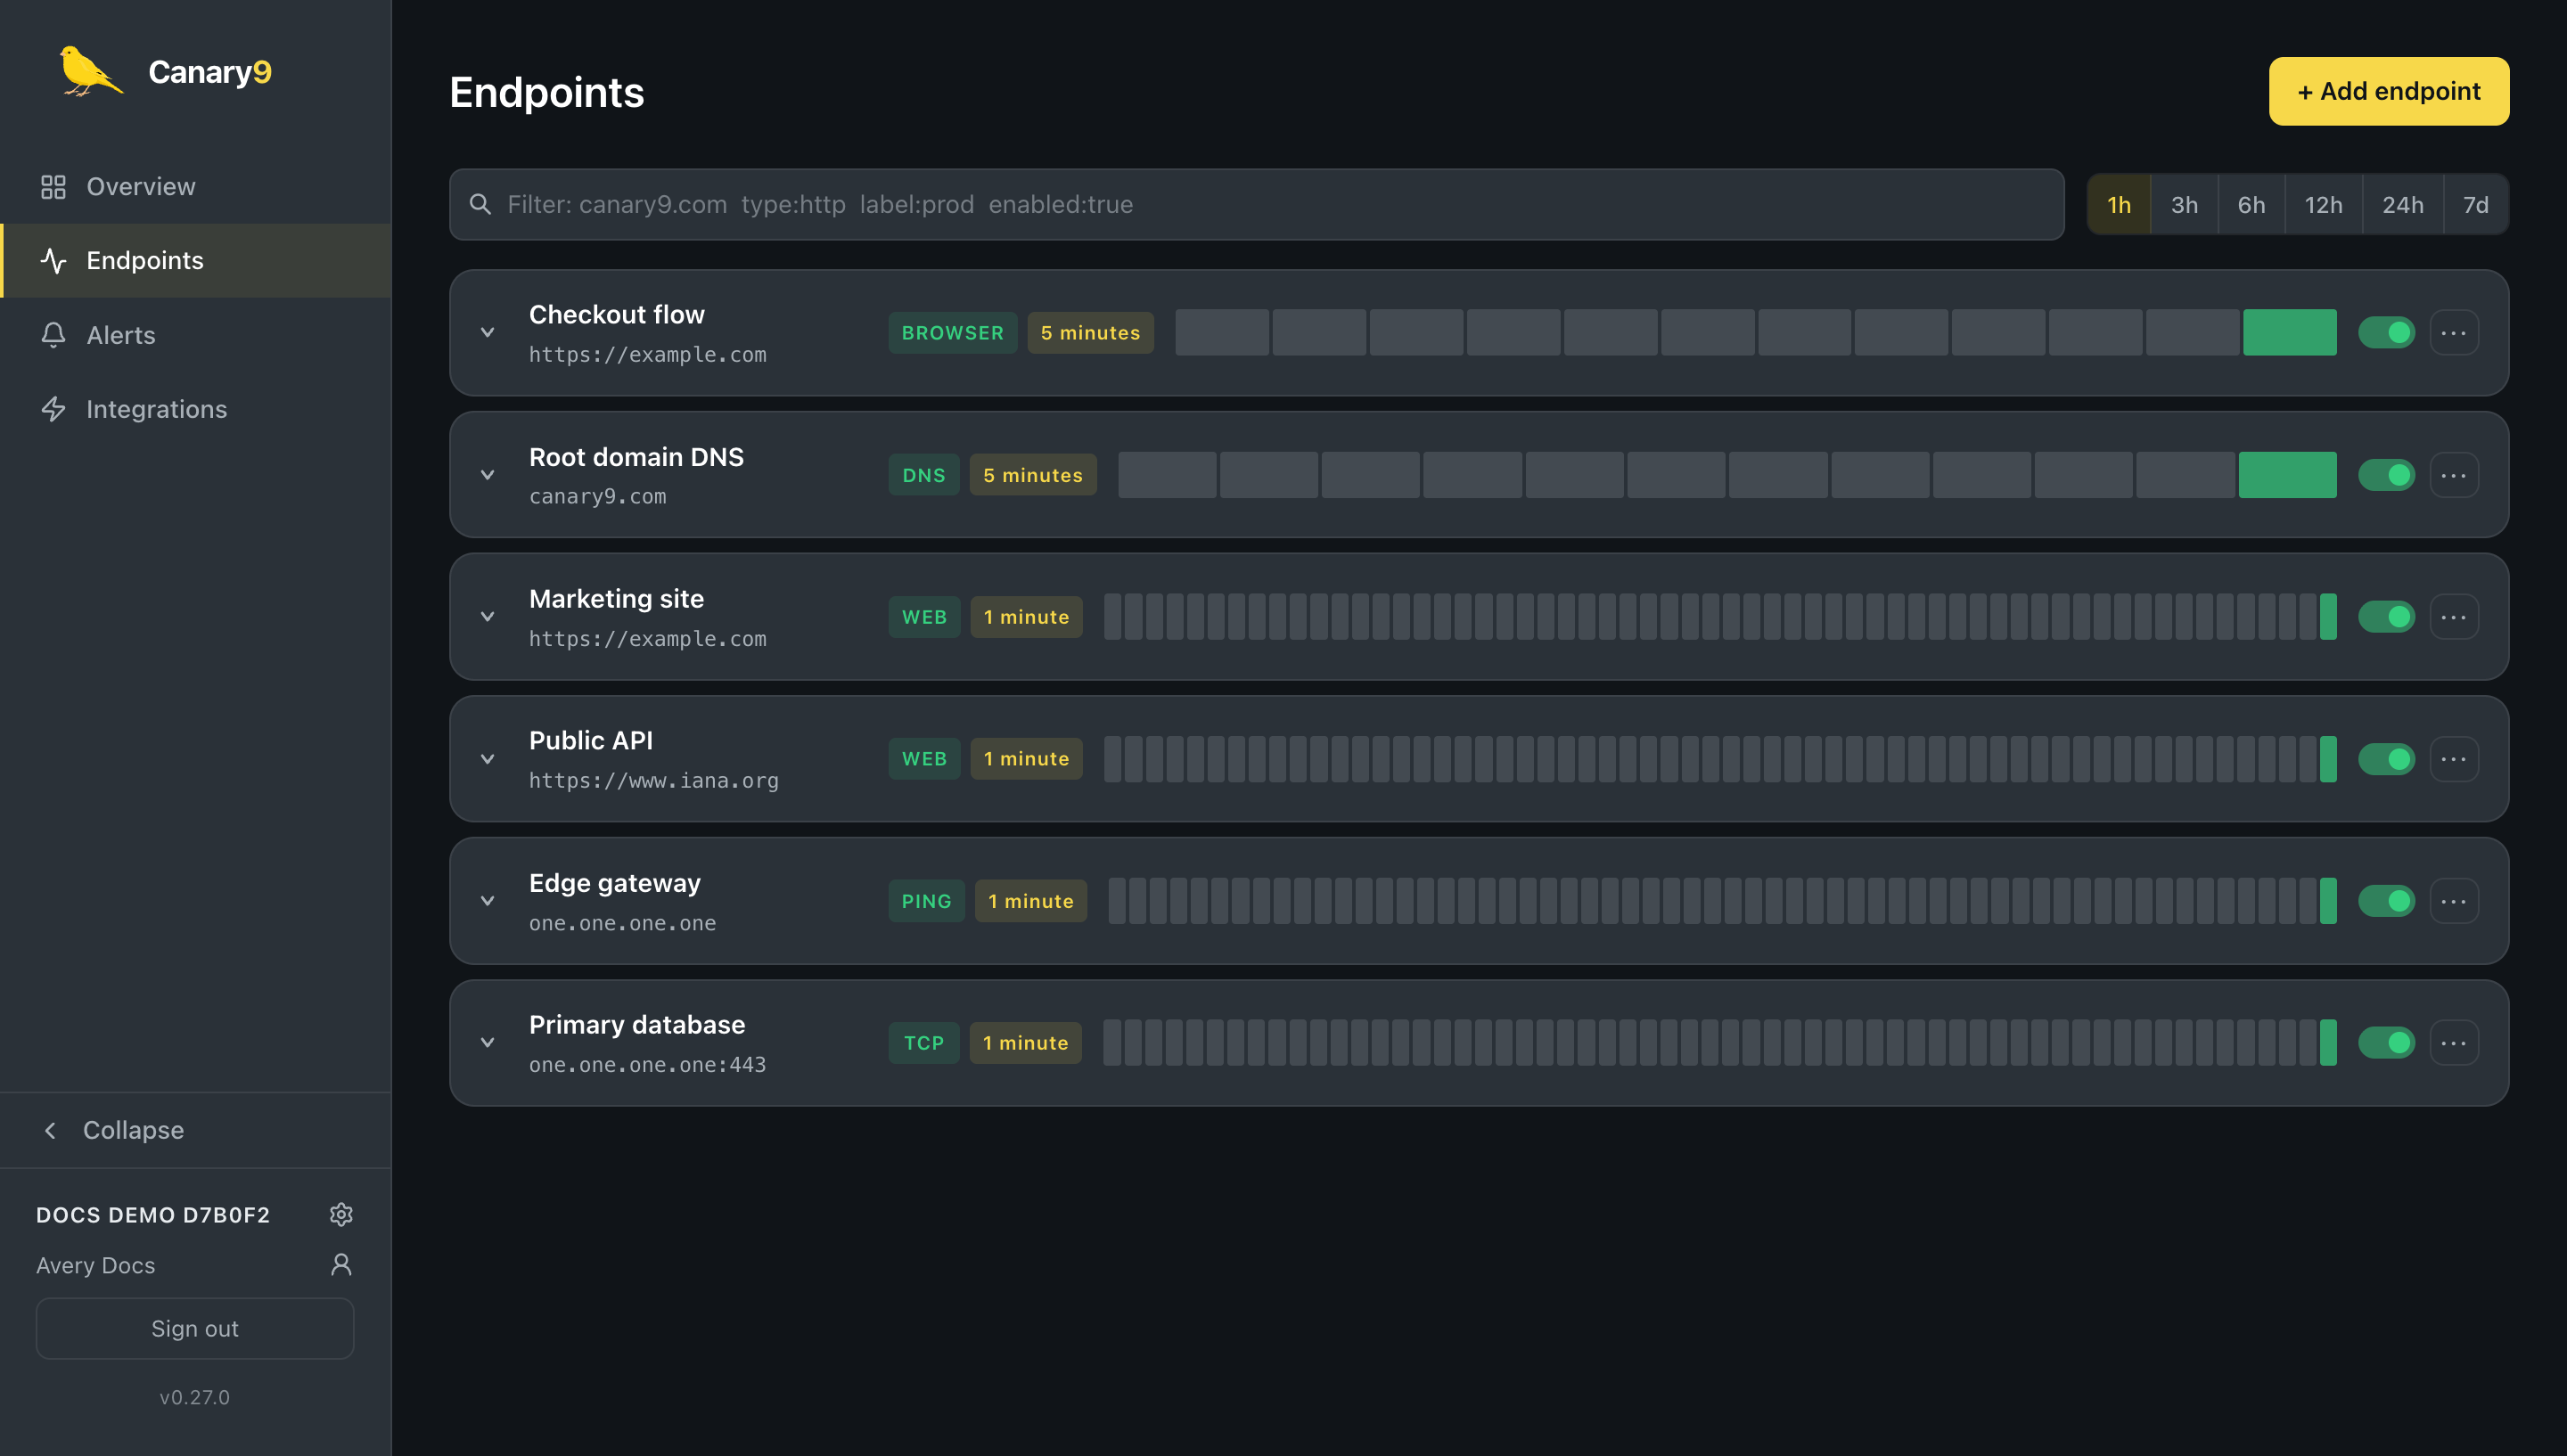Click the latest green status bar for Checkout flow

2289,333
